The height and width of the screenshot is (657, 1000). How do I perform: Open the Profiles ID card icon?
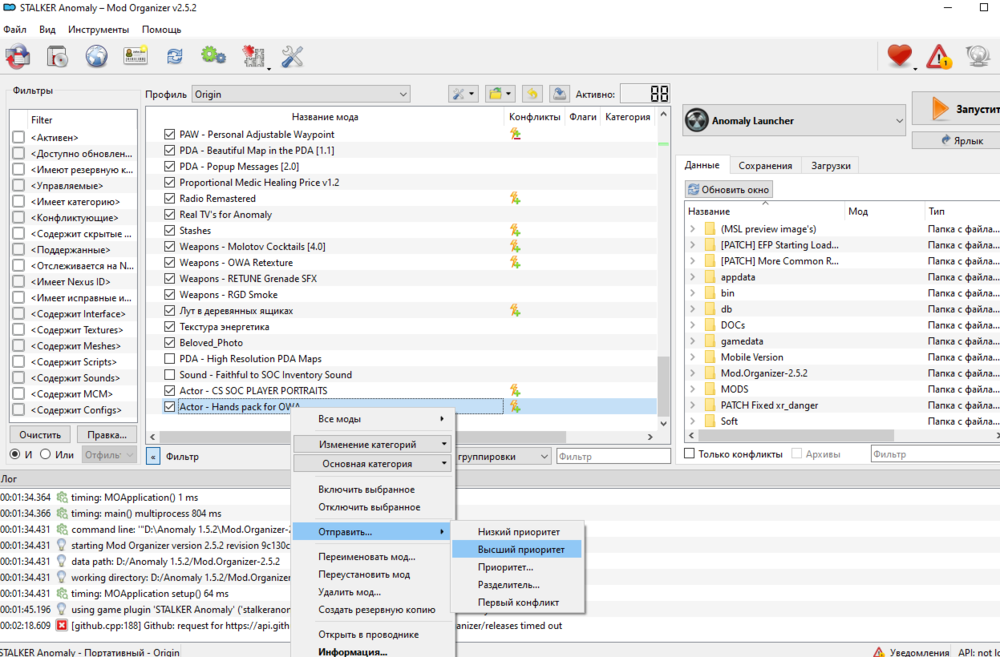[x=135, y=56]
